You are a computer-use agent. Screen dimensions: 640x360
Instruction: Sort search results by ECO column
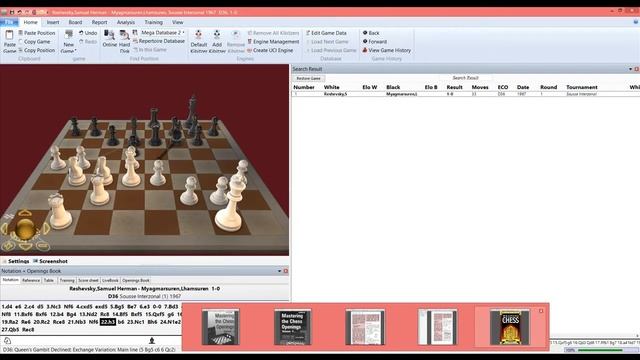503,87
